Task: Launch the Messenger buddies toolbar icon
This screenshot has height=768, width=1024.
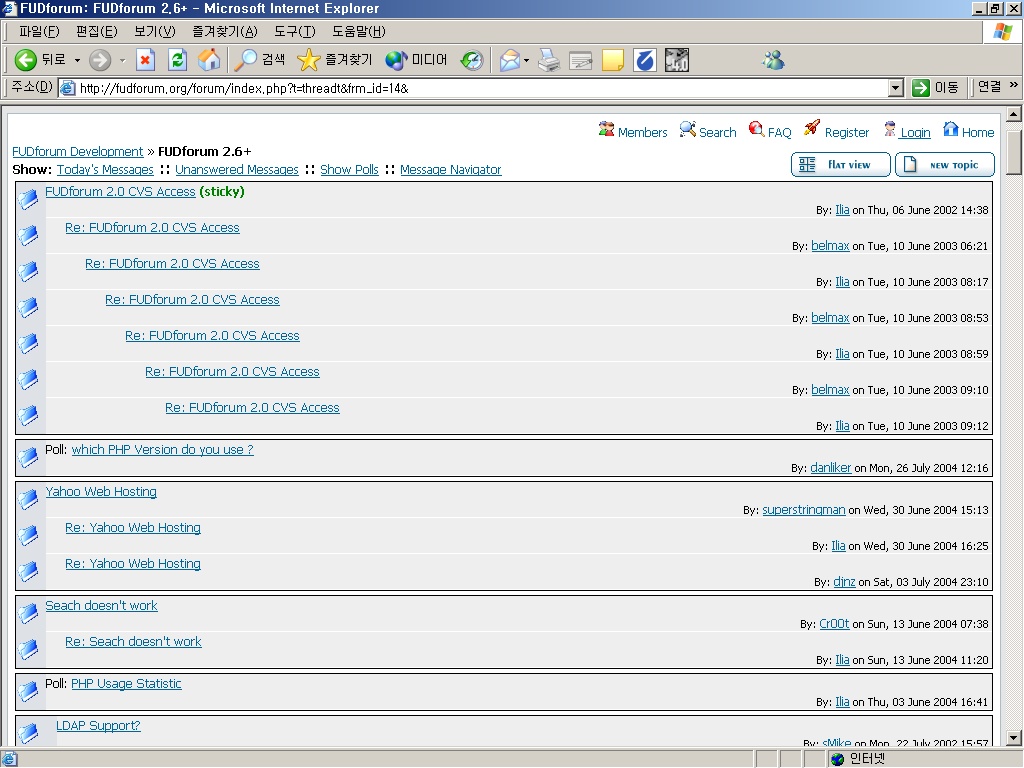Action: 773,60
